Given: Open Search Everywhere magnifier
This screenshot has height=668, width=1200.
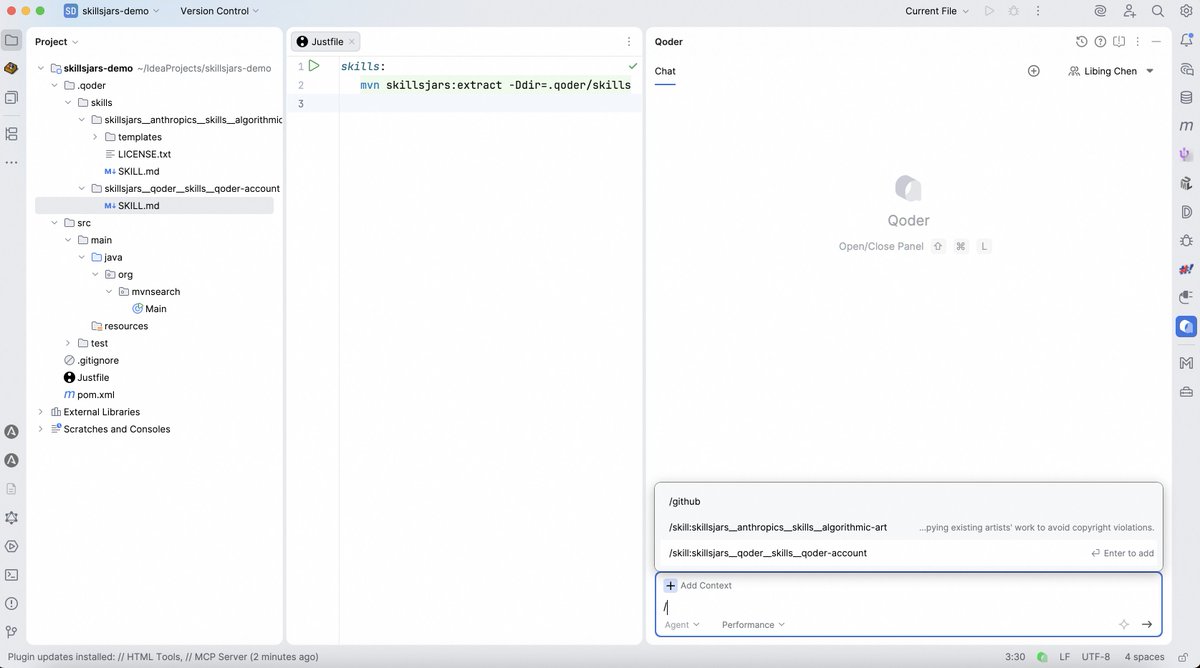Looking at the screenshot, I should point(1158,11).
